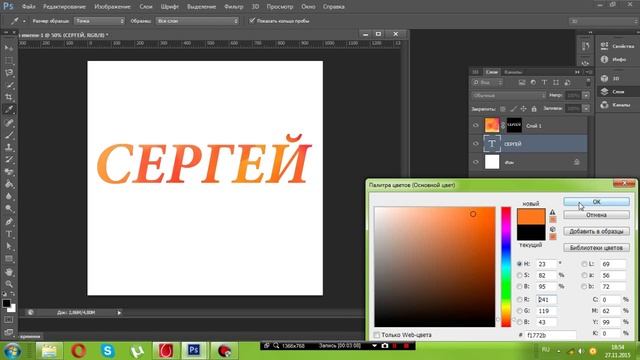The height and width of the screenshot is (360, 640).
Task: Expand the status bar info arrow
Action: coord(119,313)
